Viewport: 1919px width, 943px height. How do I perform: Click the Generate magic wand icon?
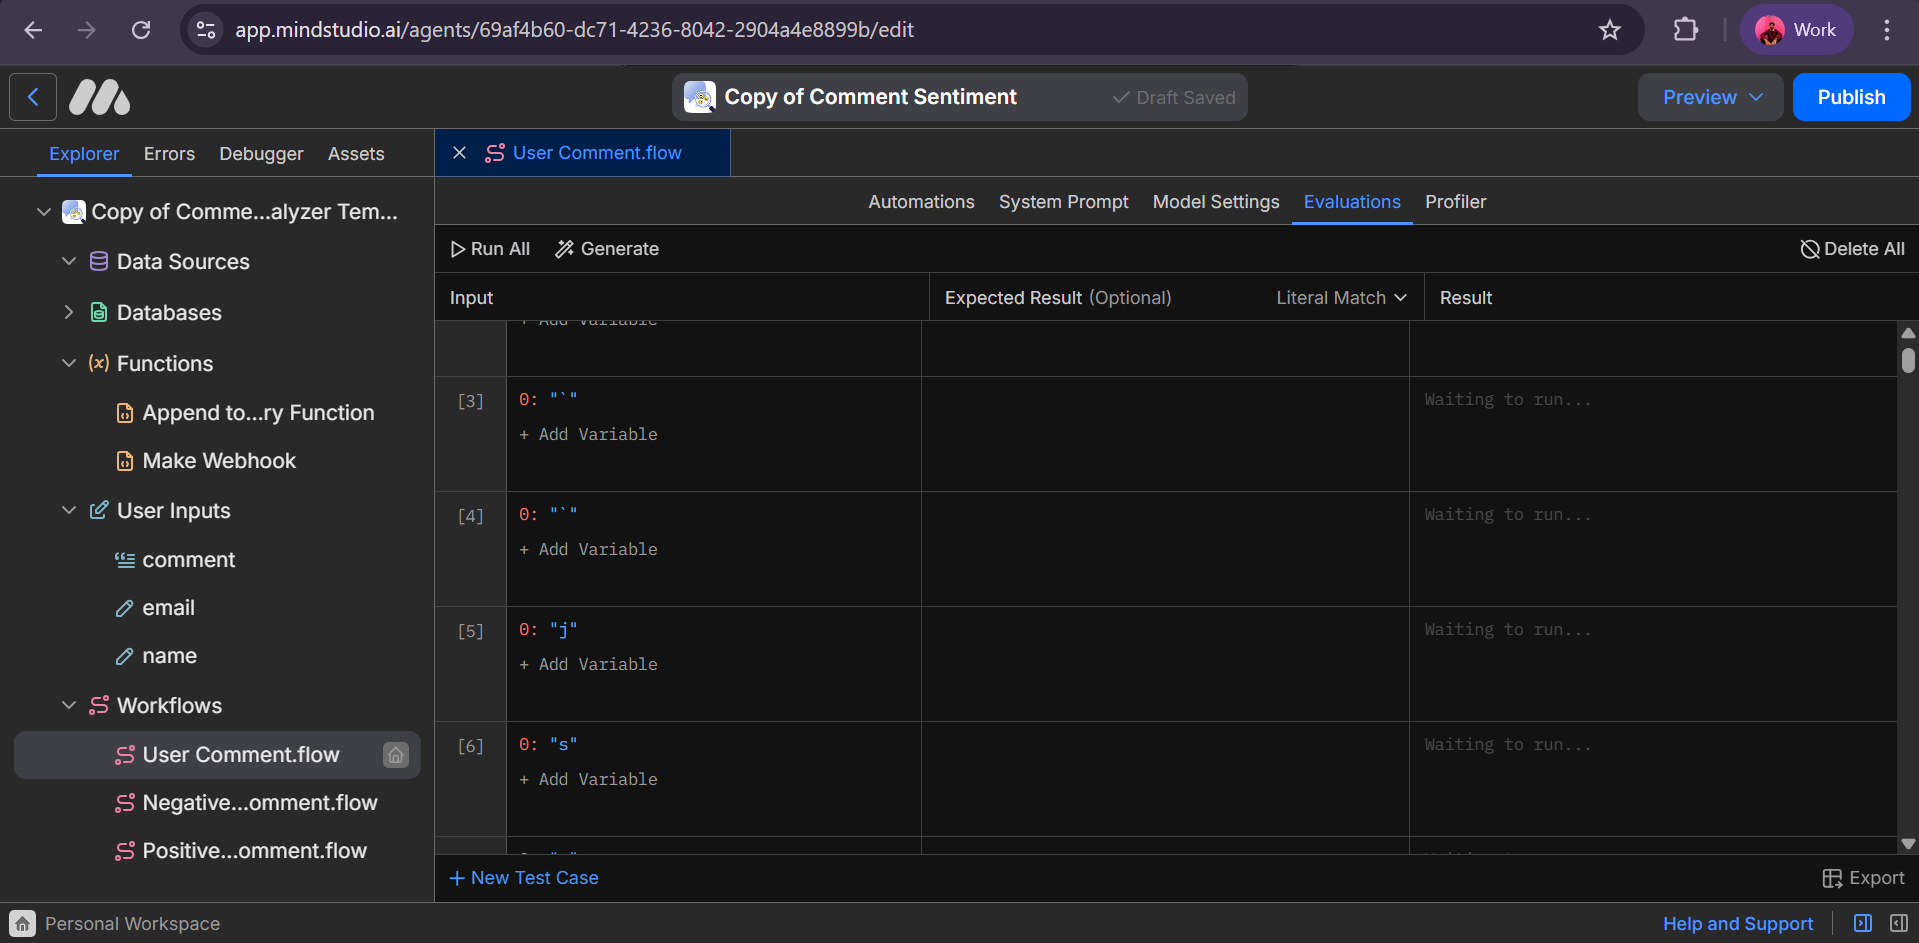click(565, 249)
